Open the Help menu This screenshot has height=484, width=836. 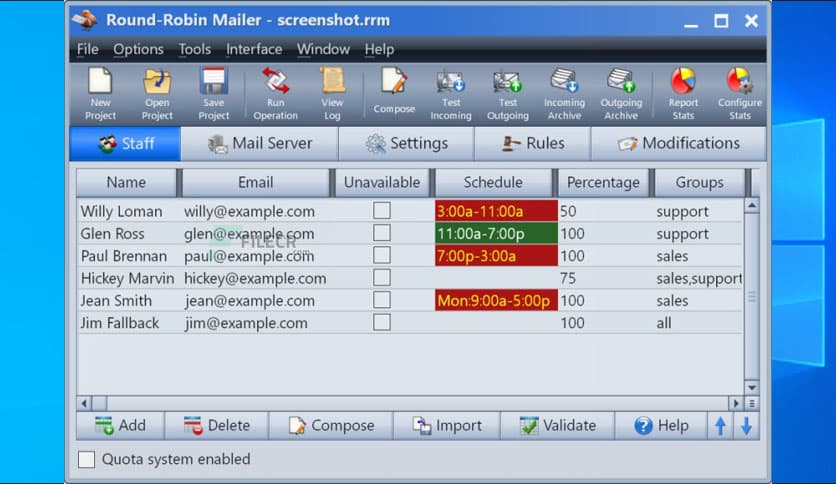[x=379, y=49]
